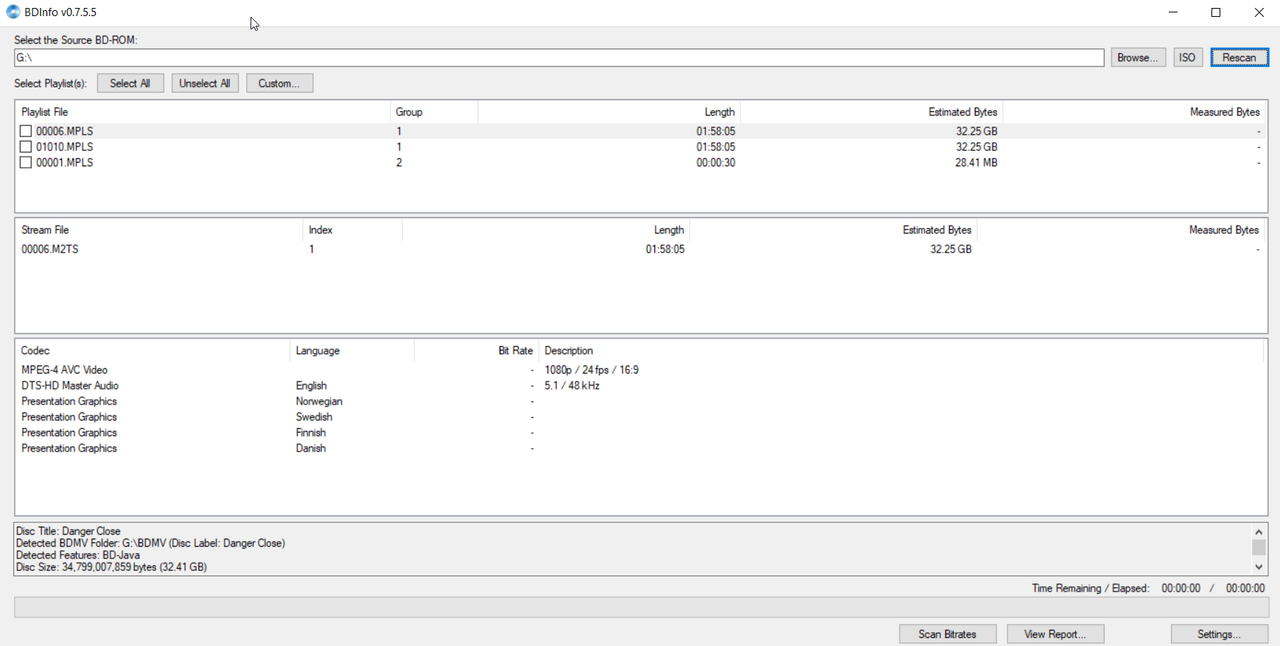Select the 00006.M2TS stream file row
This screenshot has width=1280, height=646.
(640, 249)
